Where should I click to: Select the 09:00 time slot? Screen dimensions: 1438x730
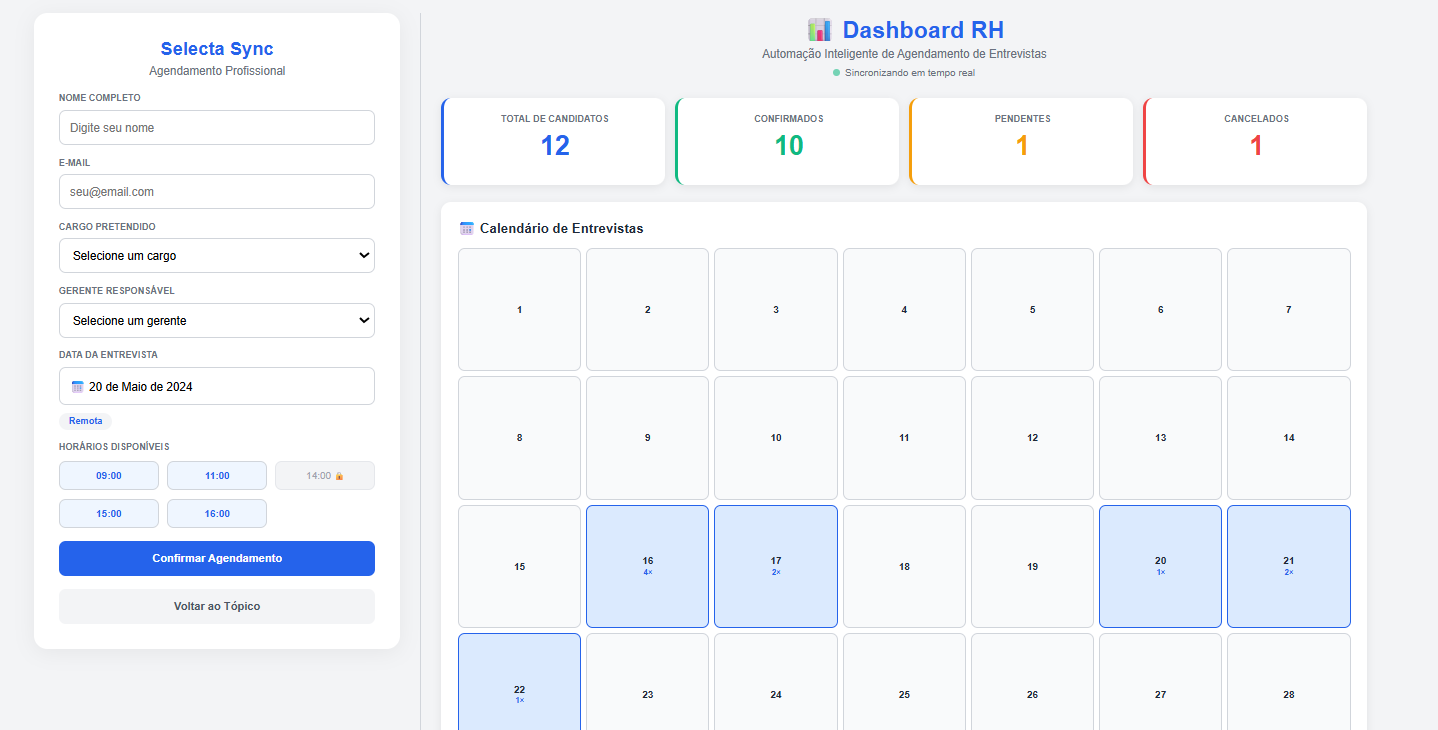[109, 476]
